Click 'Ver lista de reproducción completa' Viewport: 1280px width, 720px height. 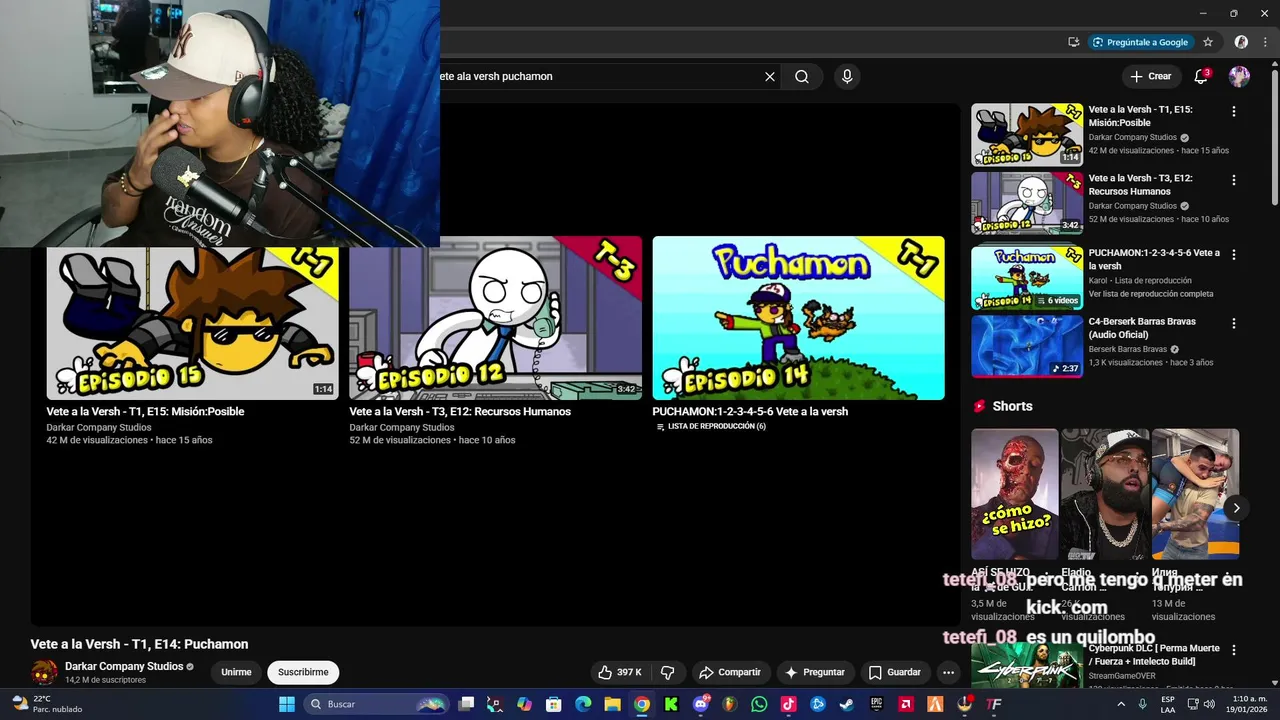1151,294
